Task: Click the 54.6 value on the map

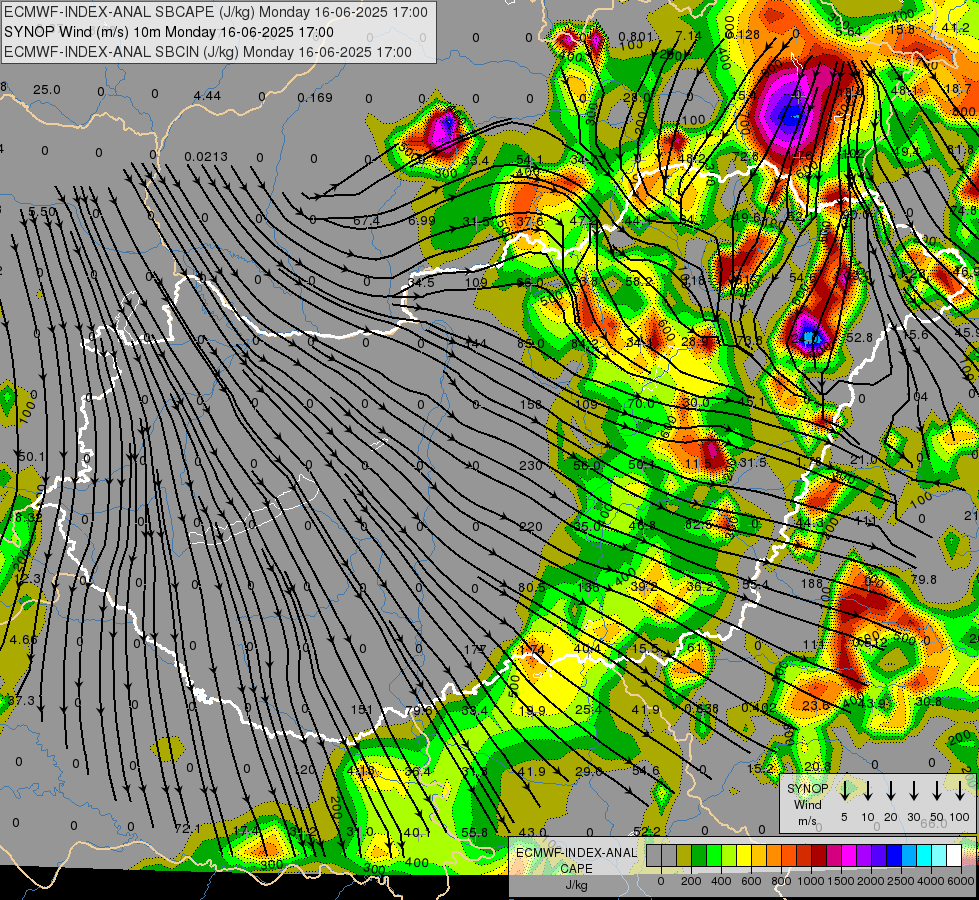Action: 645,771
